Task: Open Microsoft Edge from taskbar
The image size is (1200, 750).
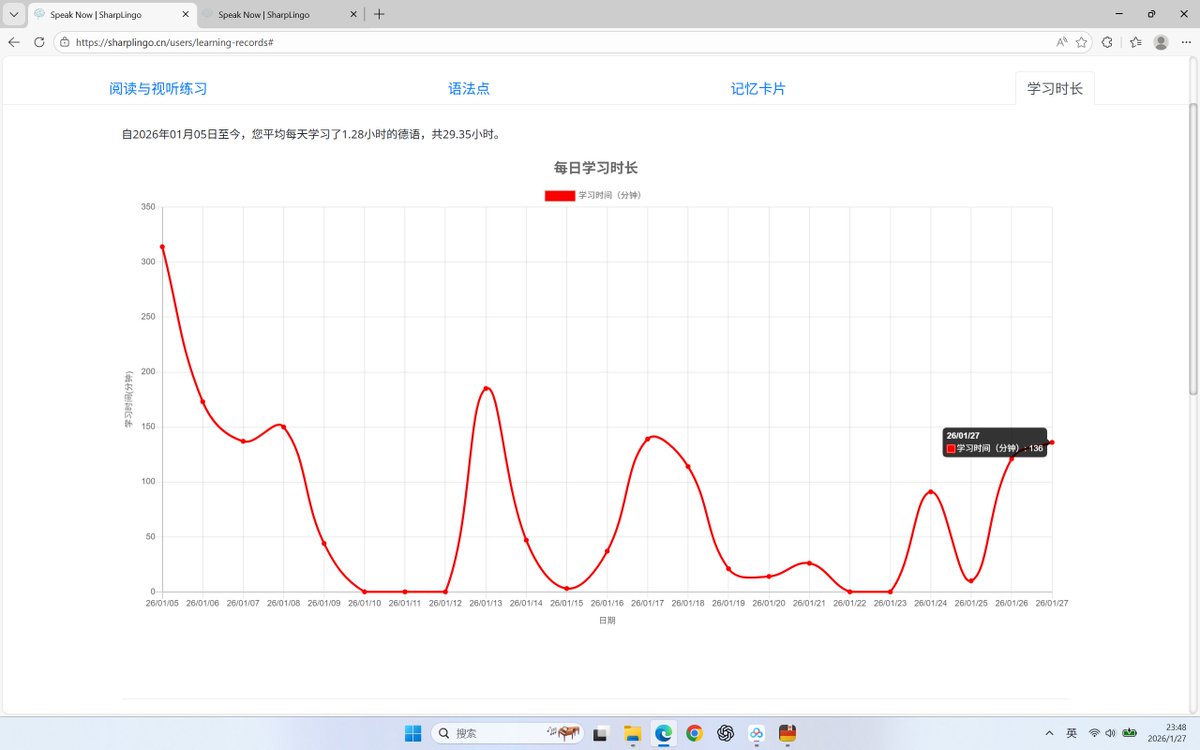Action: [x=663, y=733]
